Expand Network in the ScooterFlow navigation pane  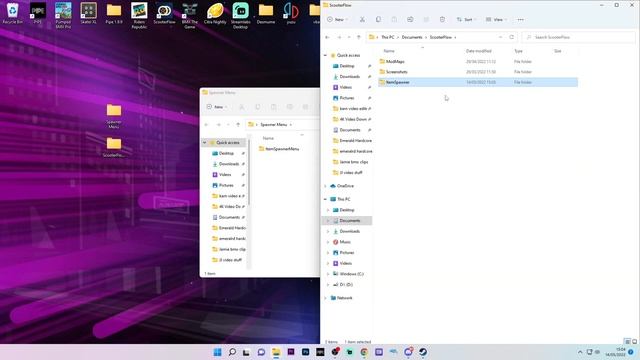(x=325, y=298)
